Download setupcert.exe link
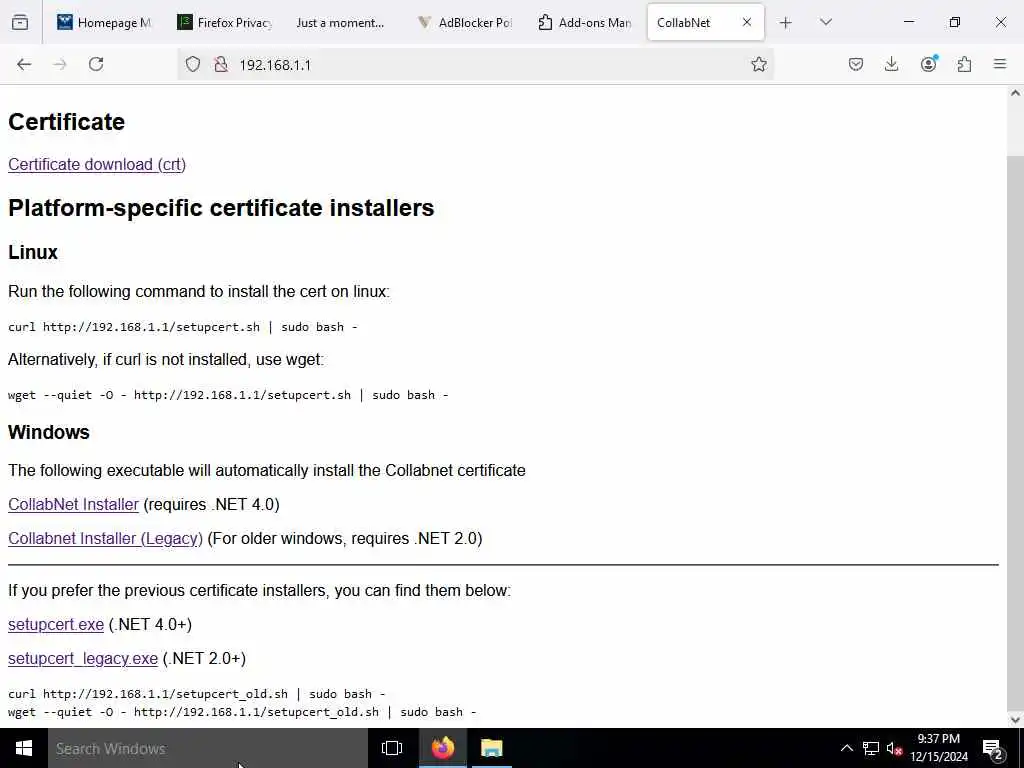Image resolution: width=1024 pixels, height=768 pixels. pos(56,624)
